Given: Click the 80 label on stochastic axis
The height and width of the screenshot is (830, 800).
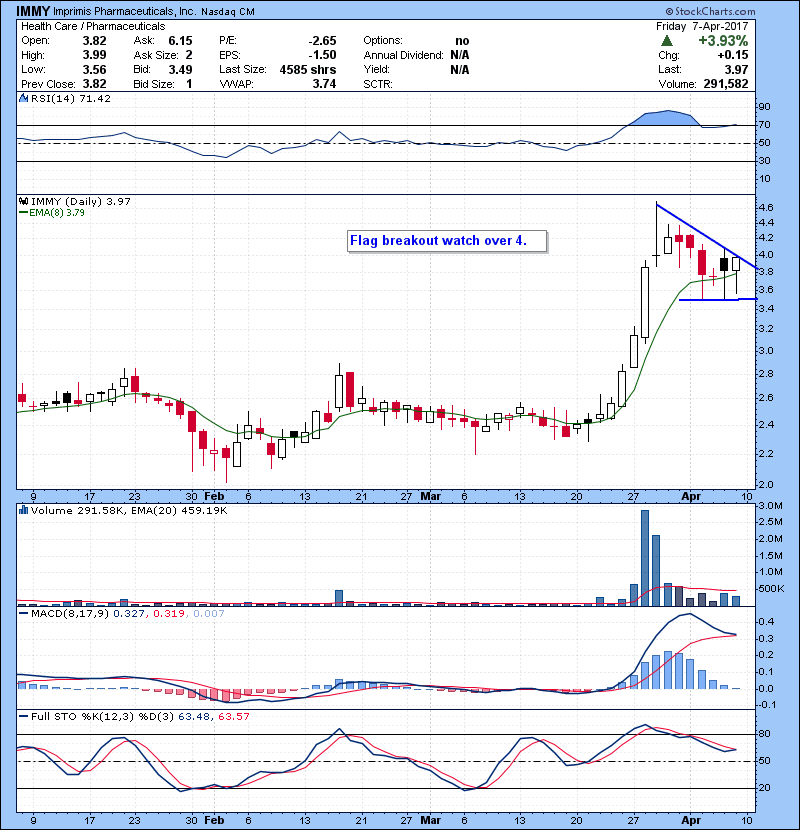Looking at the screenshot, I should 765,734.
